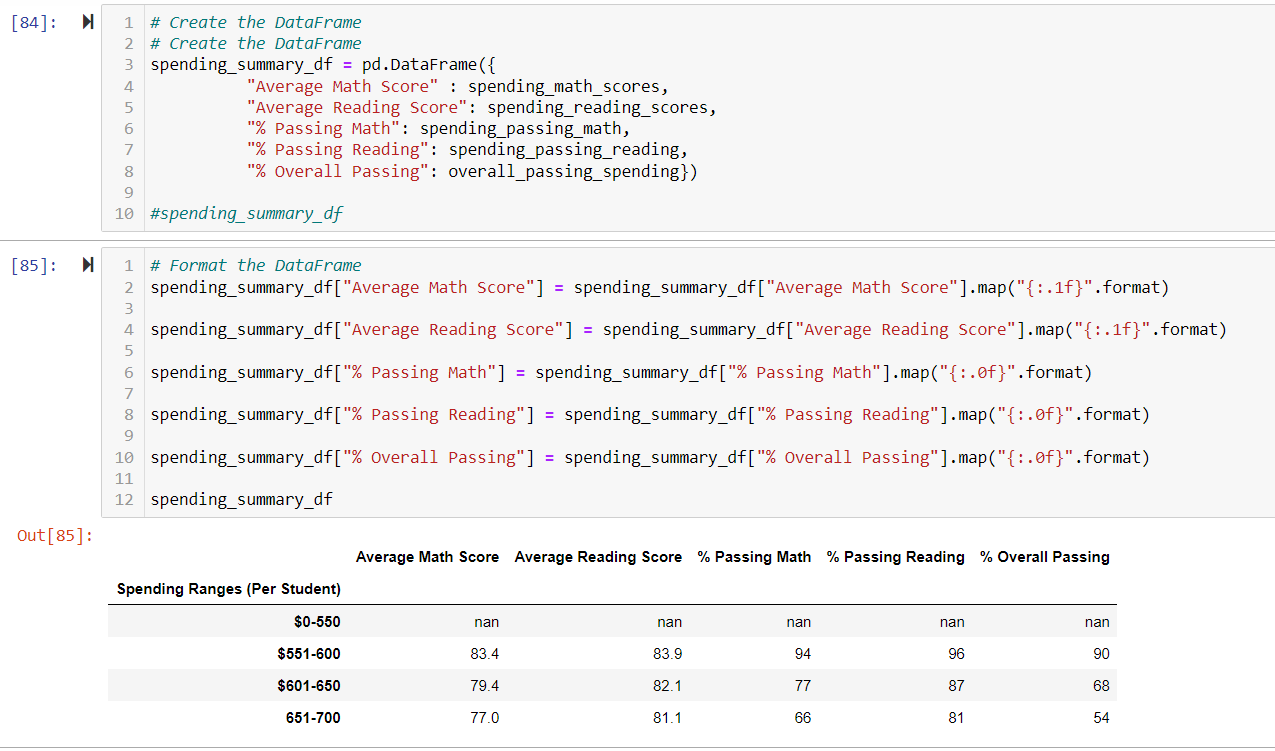Click the 81 value in 651-700 row
This screenshot has width=1275, height=751.
(x=956, y=718)
